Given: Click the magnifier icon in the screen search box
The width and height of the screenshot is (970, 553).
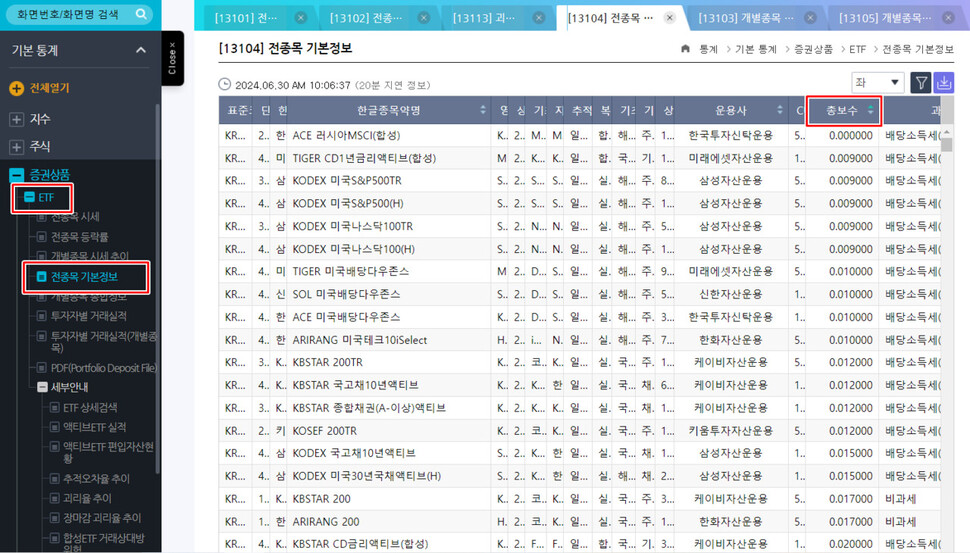Looking at the screenshot, I should click(141, 14).
